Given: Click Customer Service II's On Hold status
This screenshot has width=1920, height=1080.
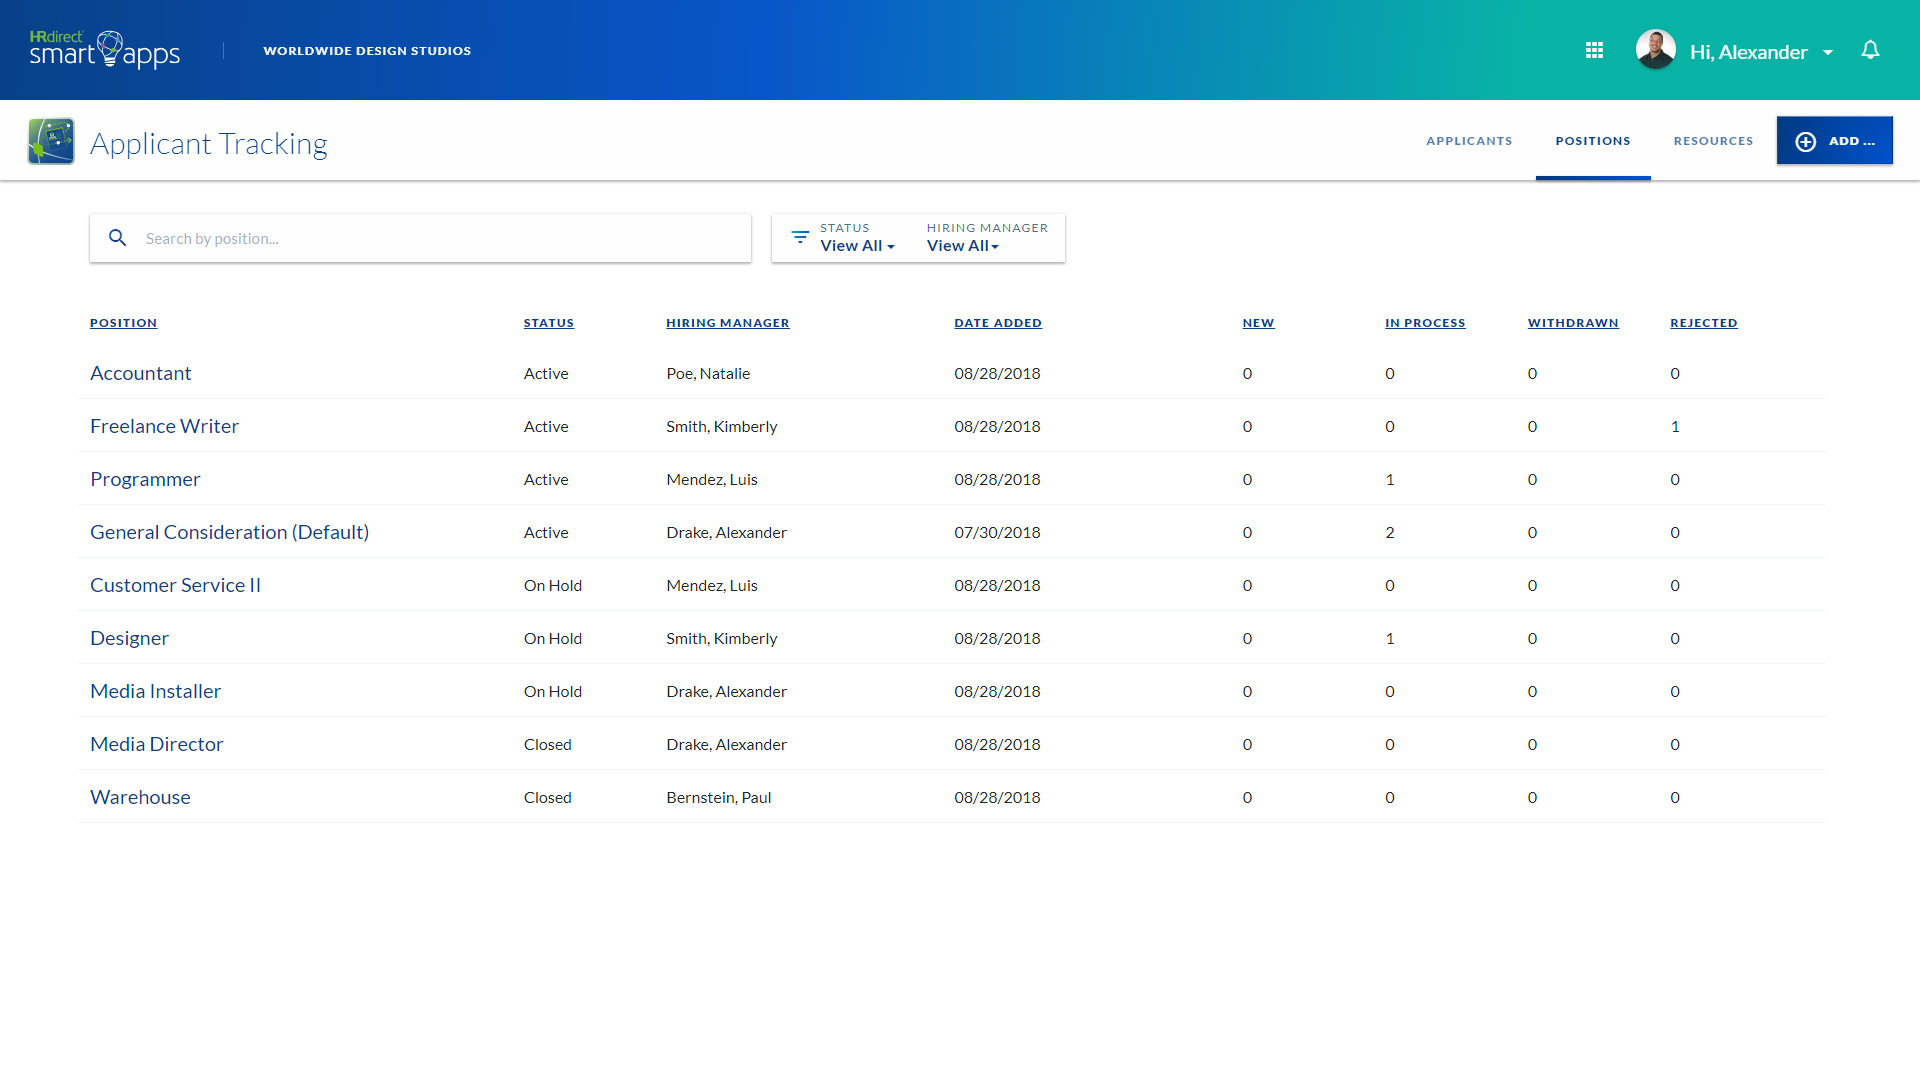Looking at the screenshot, I should coord(552,586).
